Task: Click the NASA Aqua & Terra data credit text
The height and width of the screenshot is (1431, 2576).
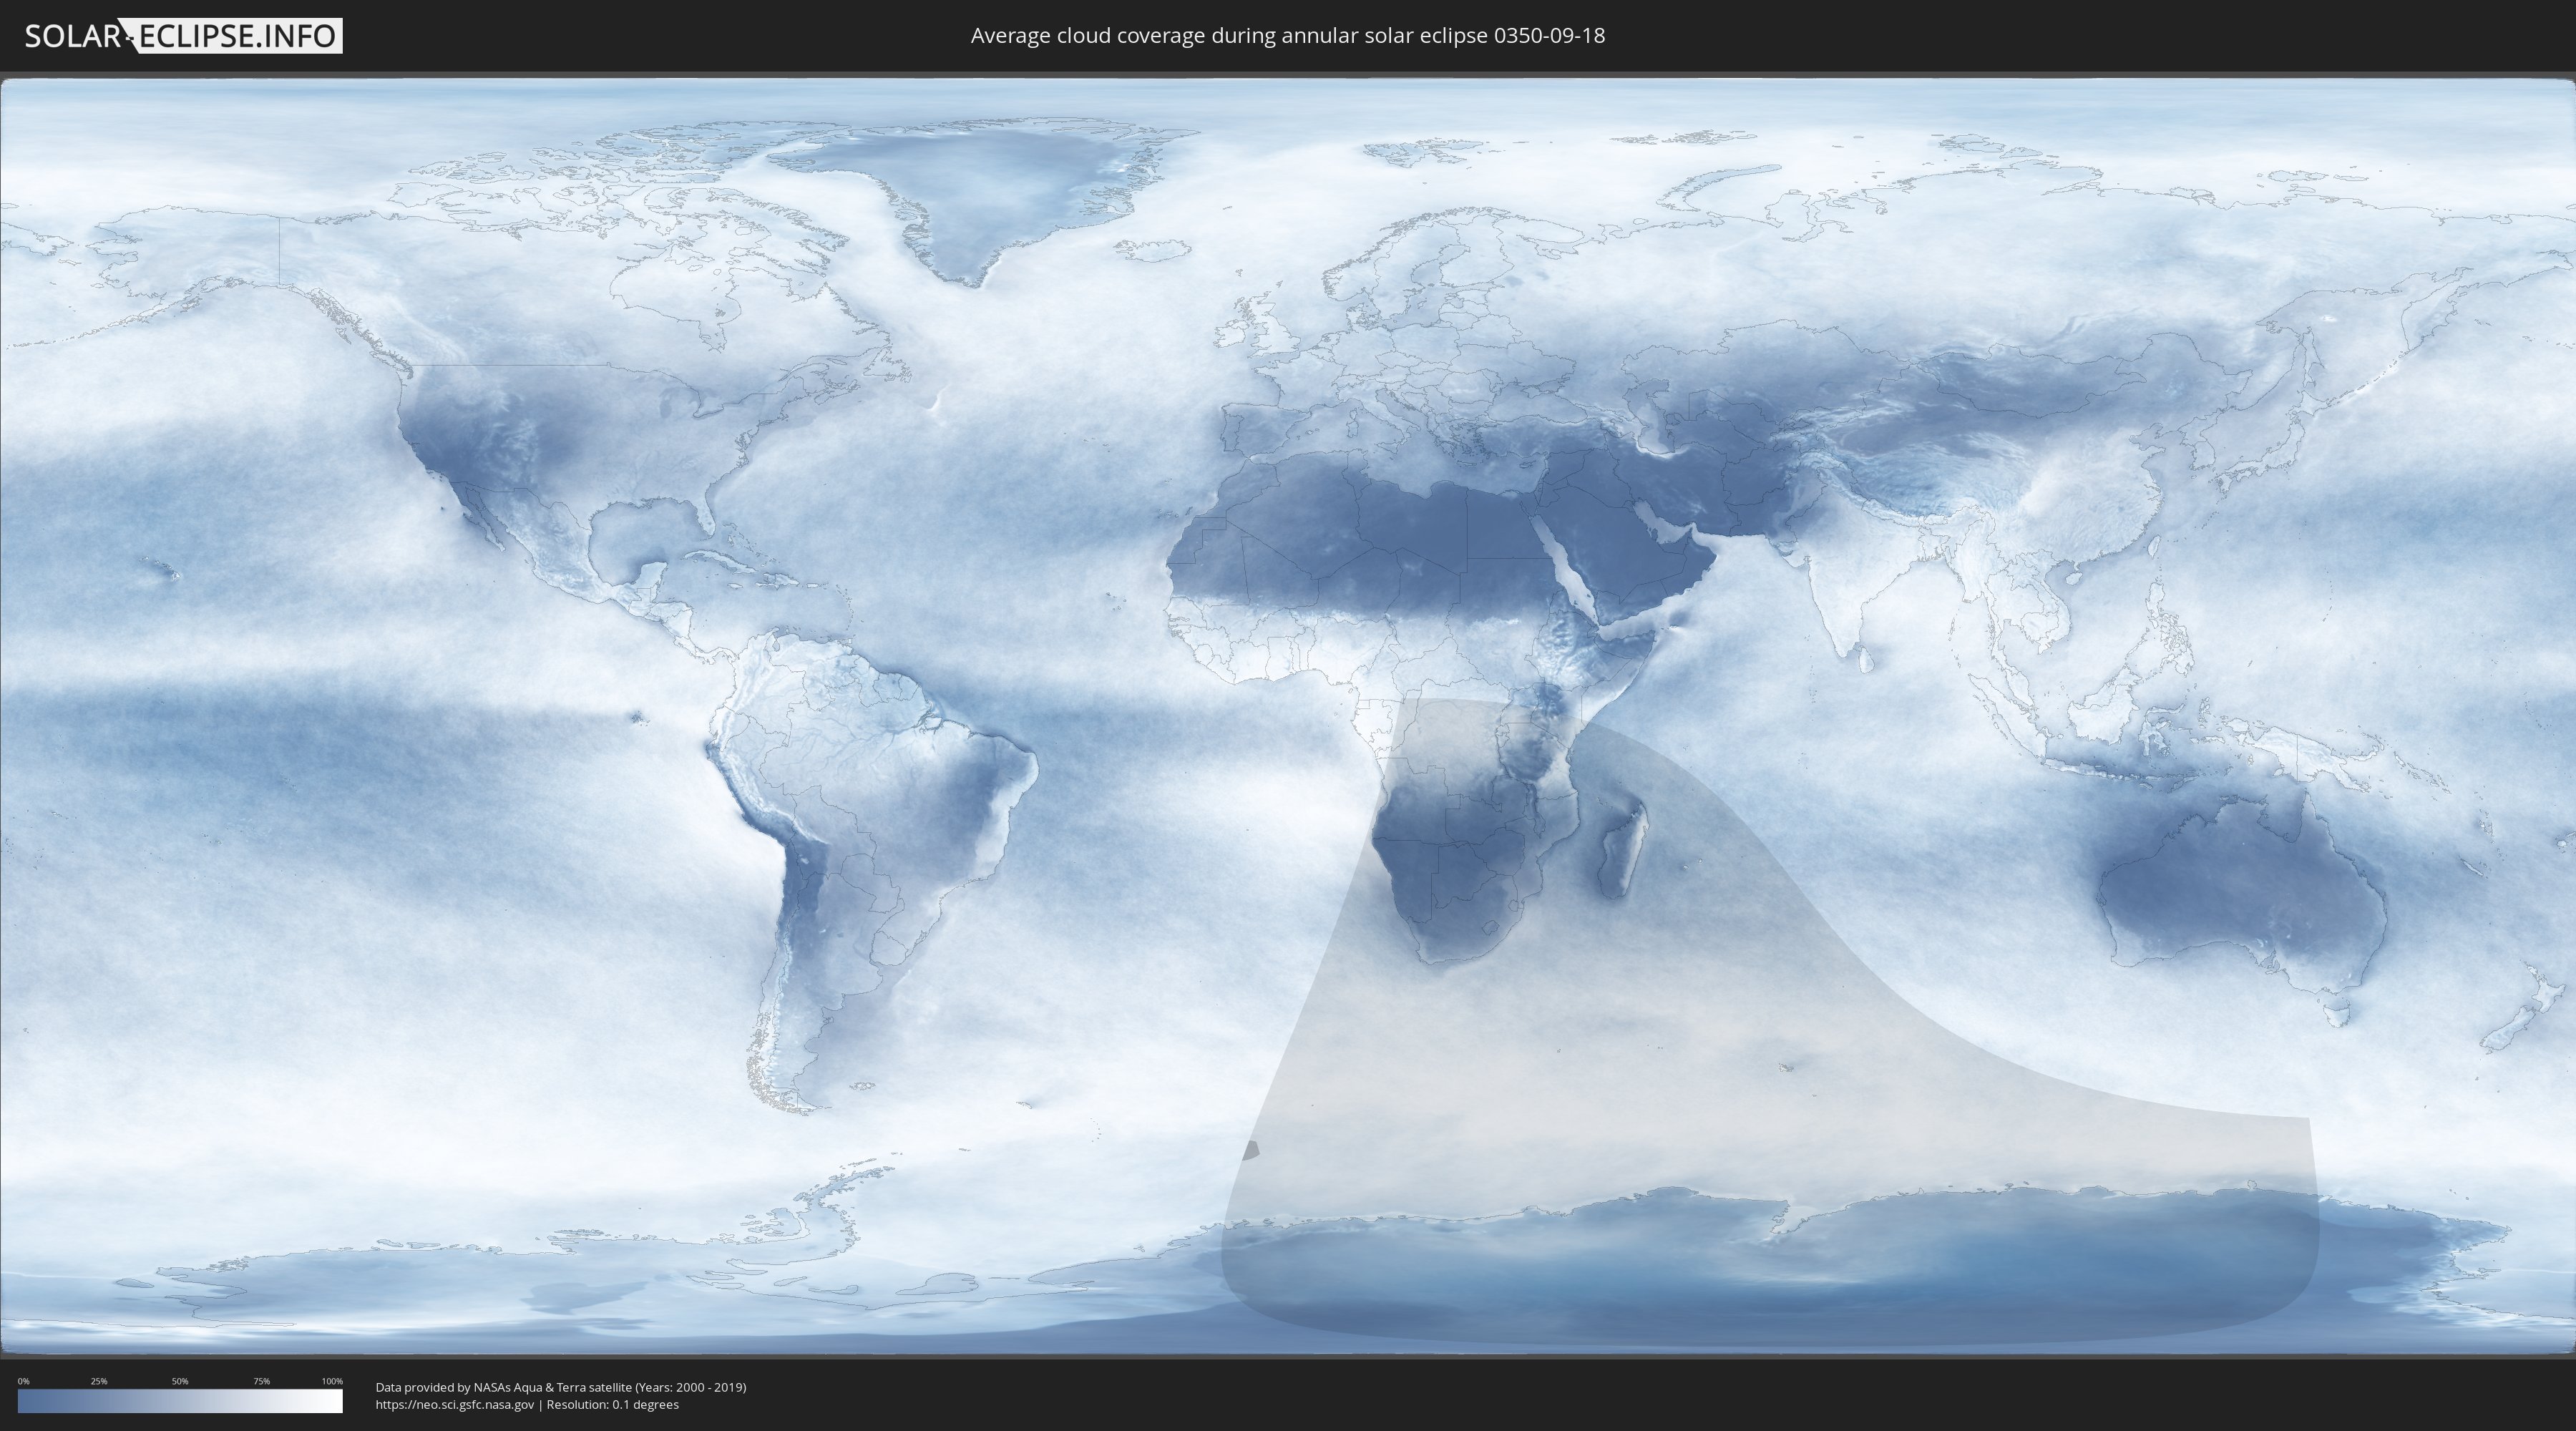Action: tap(560, 1387)
